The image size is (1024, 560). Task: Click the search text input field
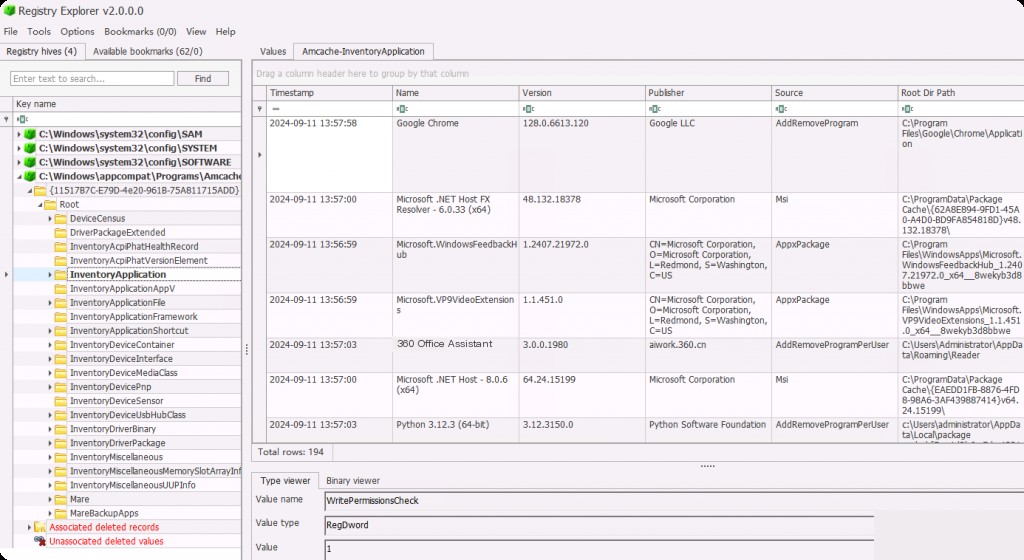tap(92, 78)
